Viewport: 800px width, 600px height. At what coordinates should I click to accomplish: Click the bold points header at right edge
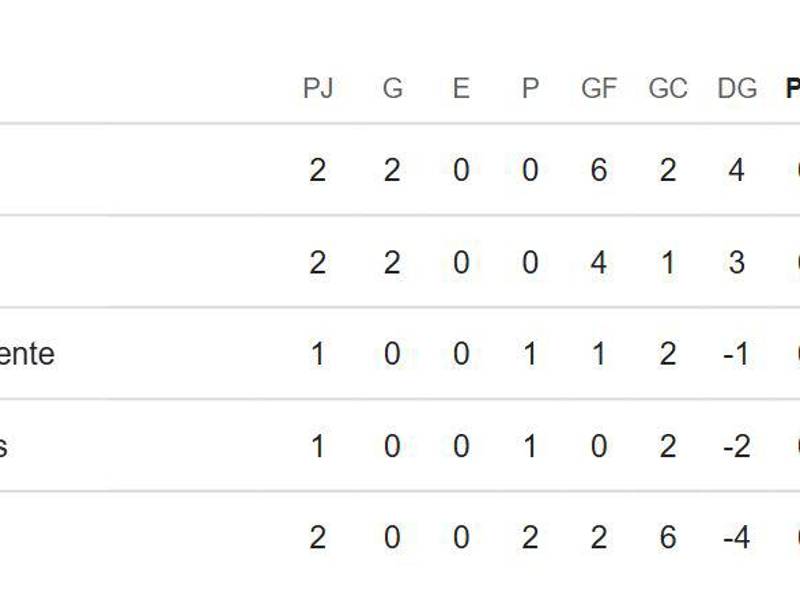[793, 89]
